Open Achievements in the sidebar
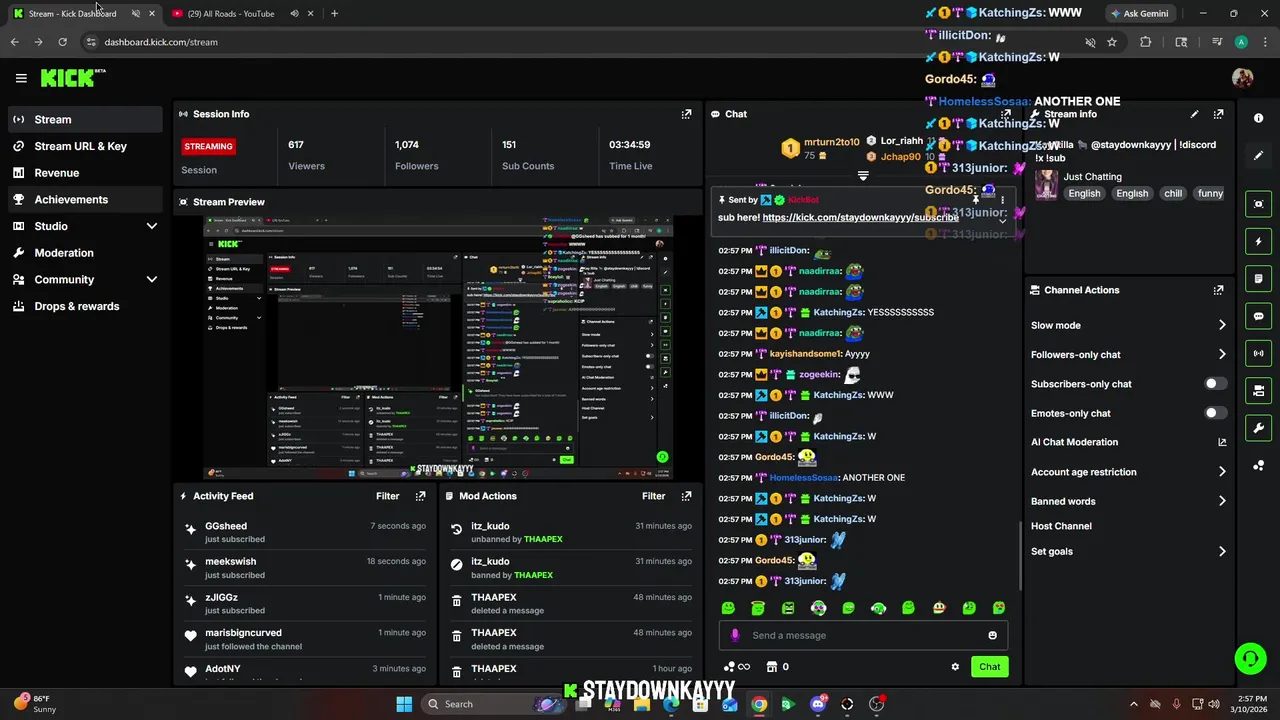 85,199
